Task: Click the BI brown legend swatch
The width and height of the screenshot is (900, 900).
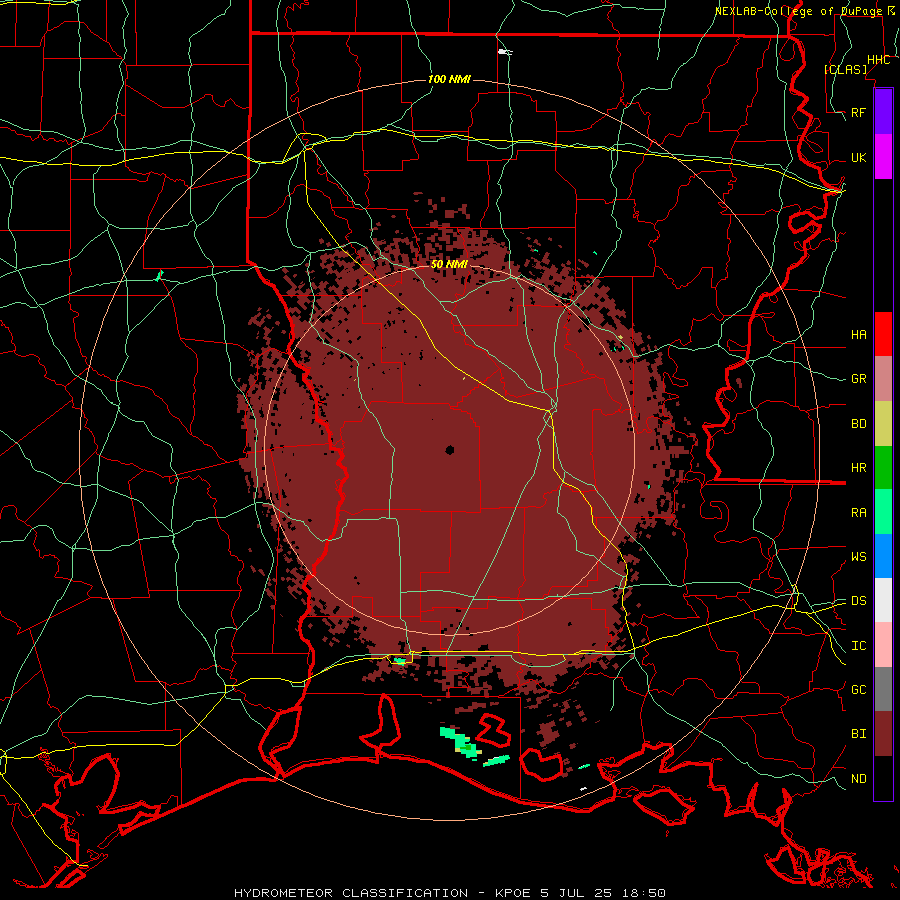Action: pos(883,734)
